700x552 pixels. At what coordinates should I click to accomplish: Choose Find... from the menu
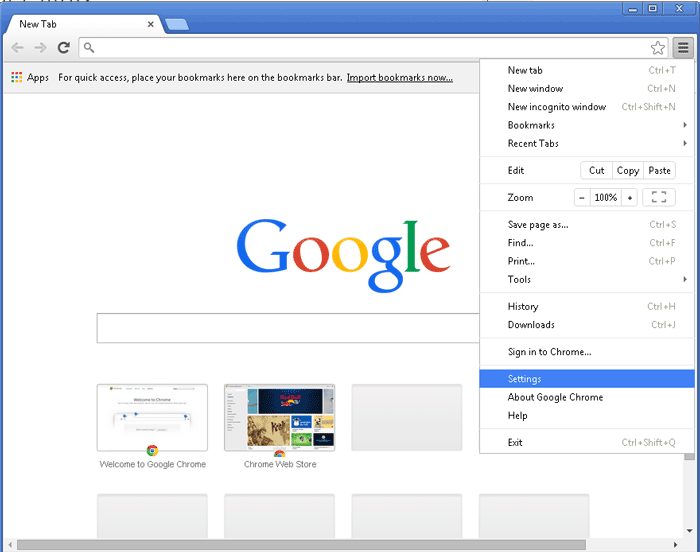pos(587,243)
